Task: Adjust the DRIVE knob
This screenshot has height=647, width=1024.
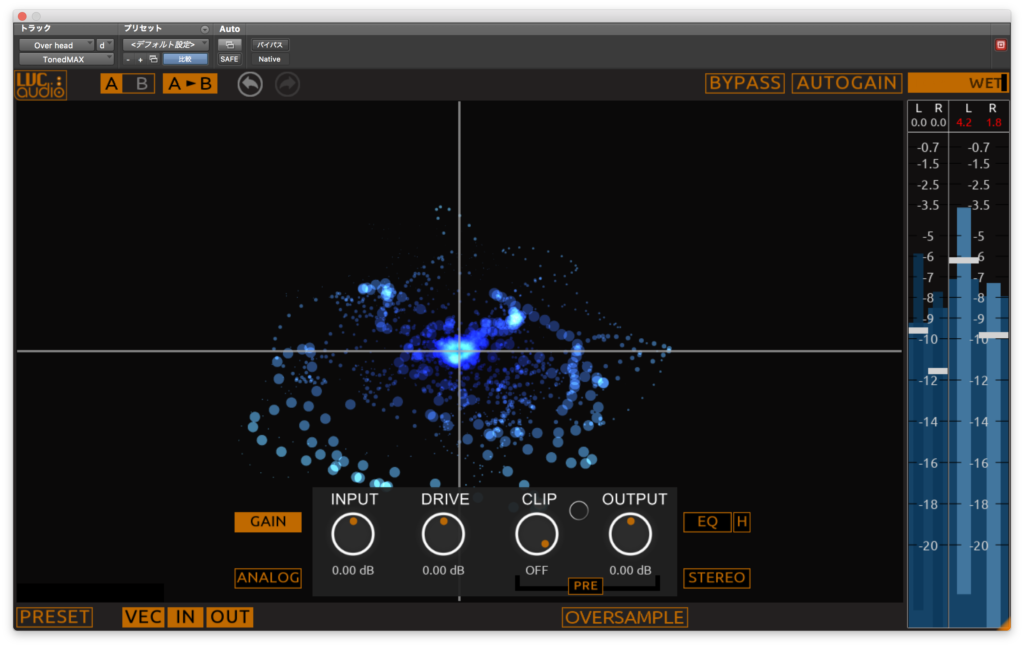Action: coord(443,534)
